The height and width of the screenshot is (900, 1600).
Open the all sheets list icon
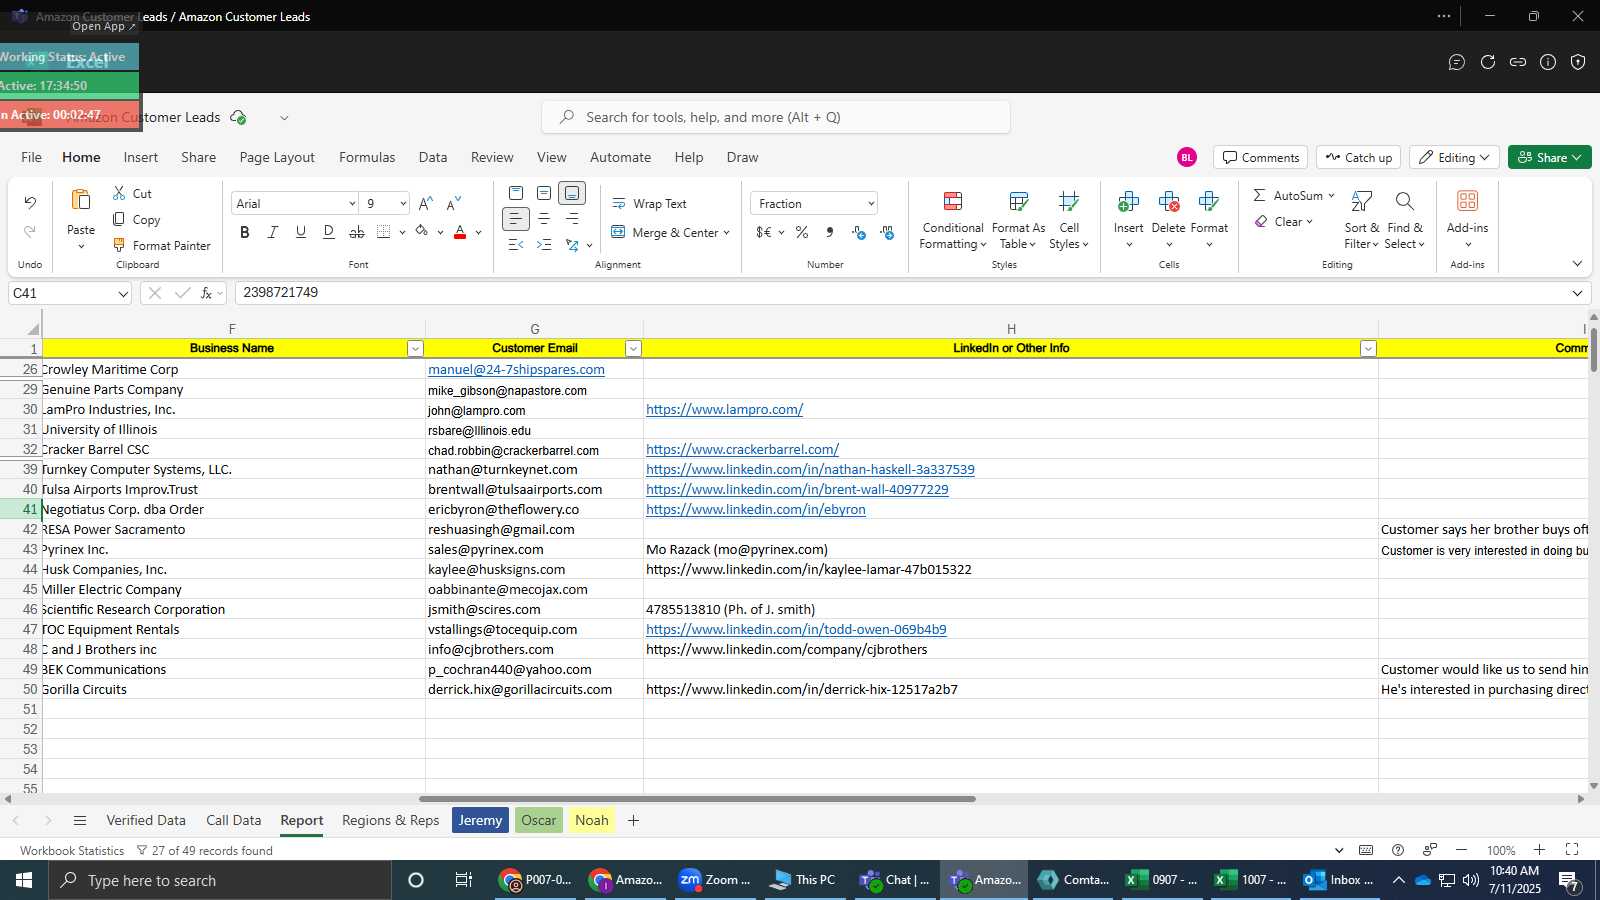pyautogui.click(x=80, y=820)
